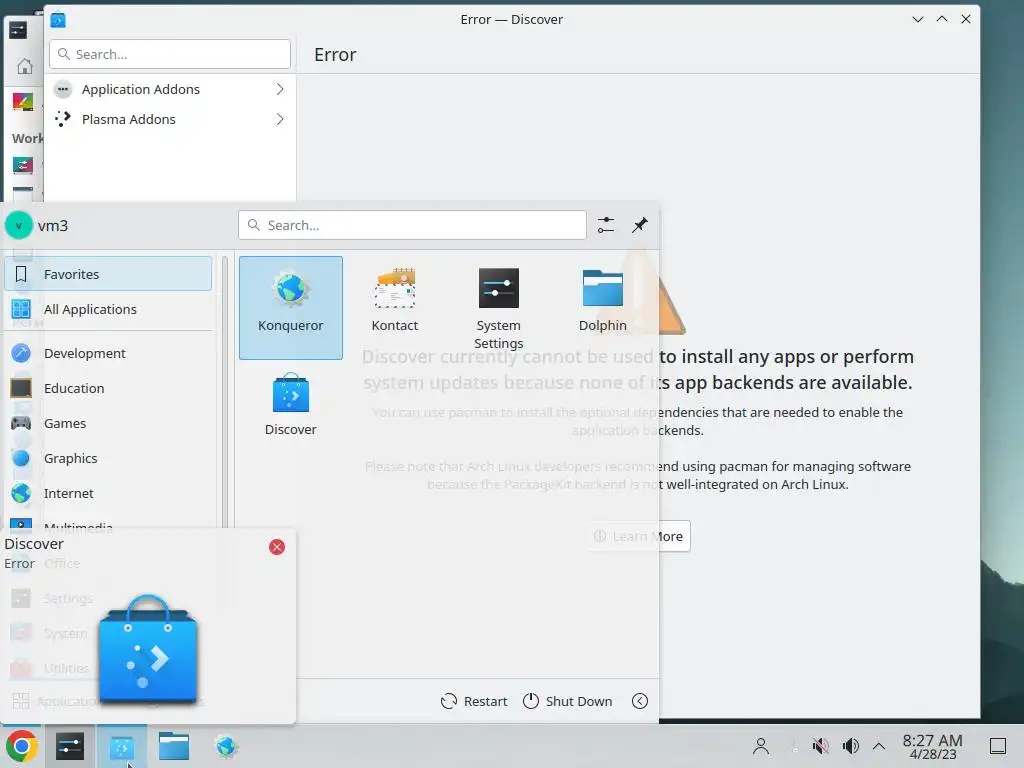Click the home icon in System Settings window
The height and width of the screenshot is (768, 1024).
(25, 66)
